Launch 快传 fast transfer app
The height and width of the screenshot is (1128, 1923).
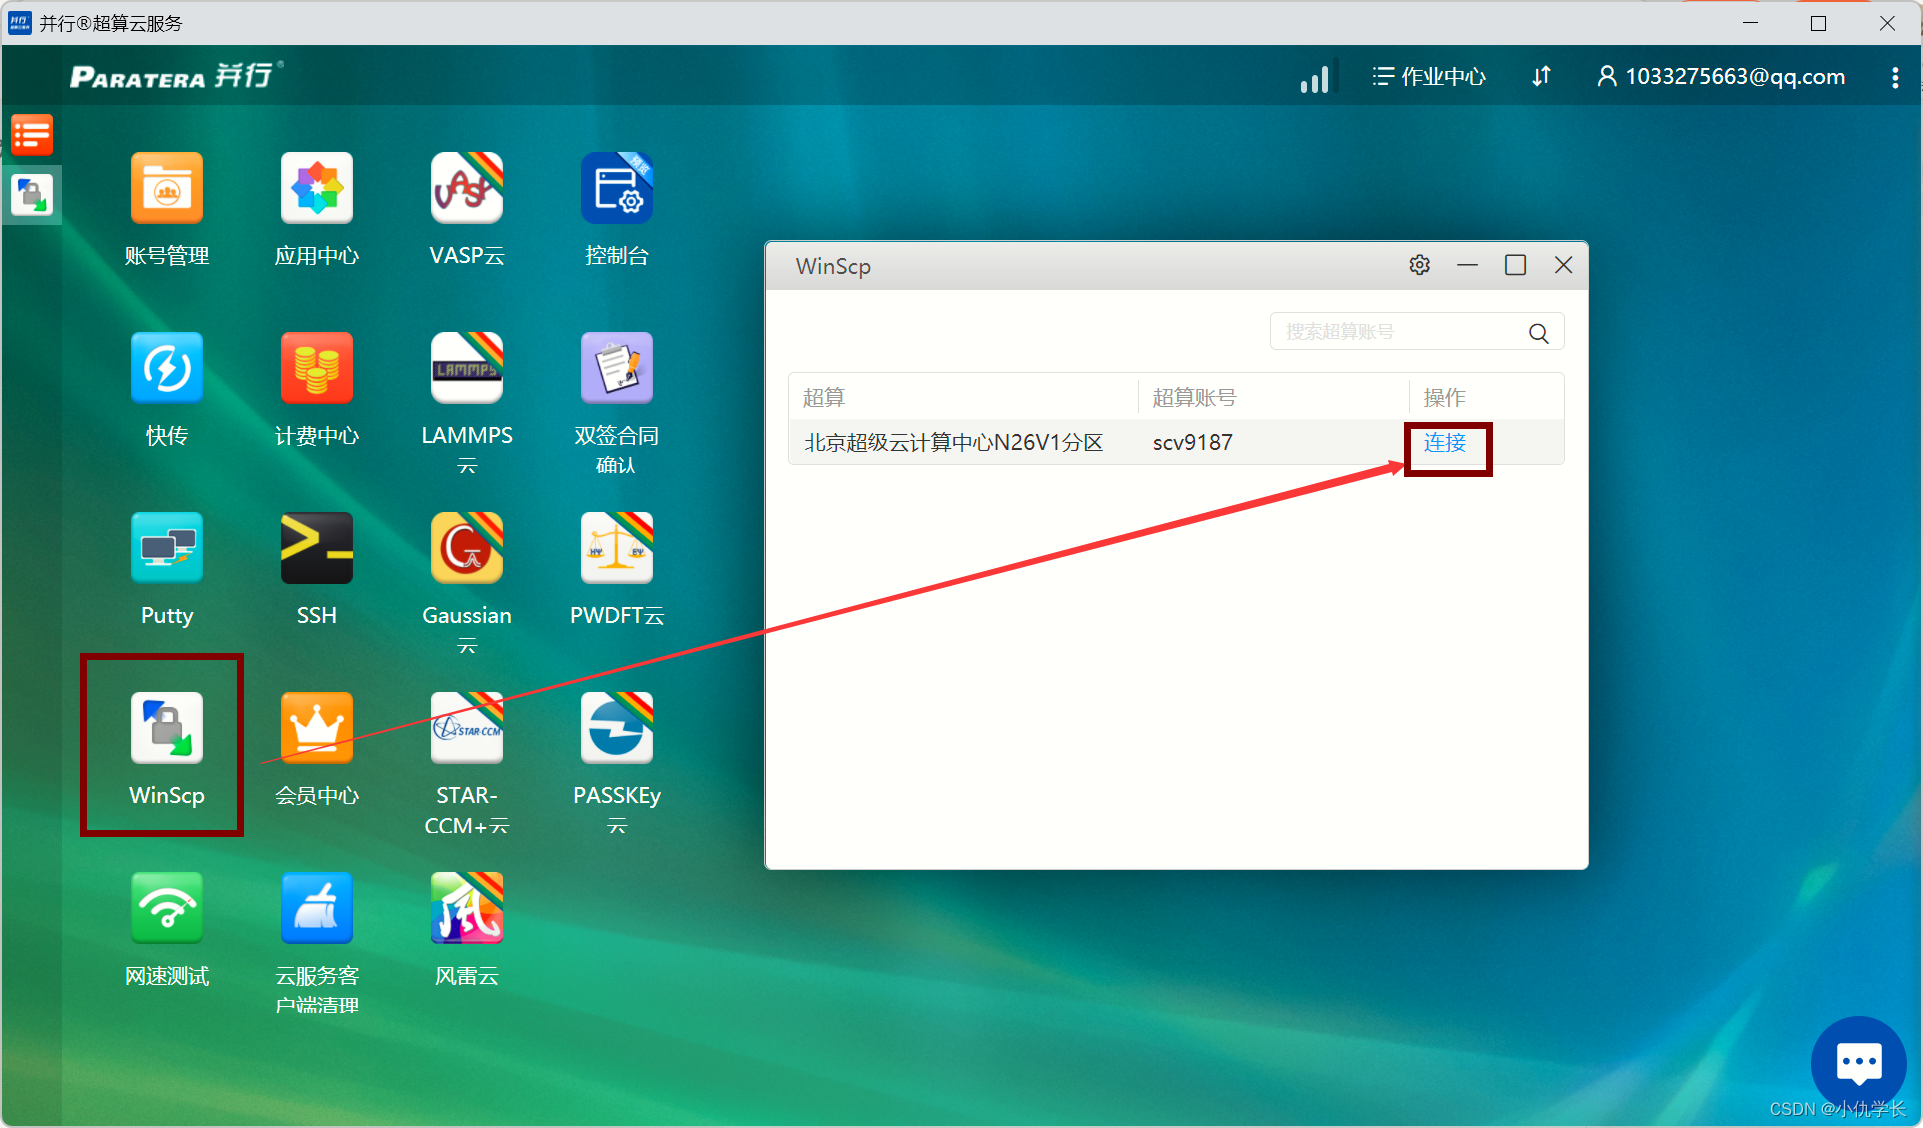click(x=166, y=369)
